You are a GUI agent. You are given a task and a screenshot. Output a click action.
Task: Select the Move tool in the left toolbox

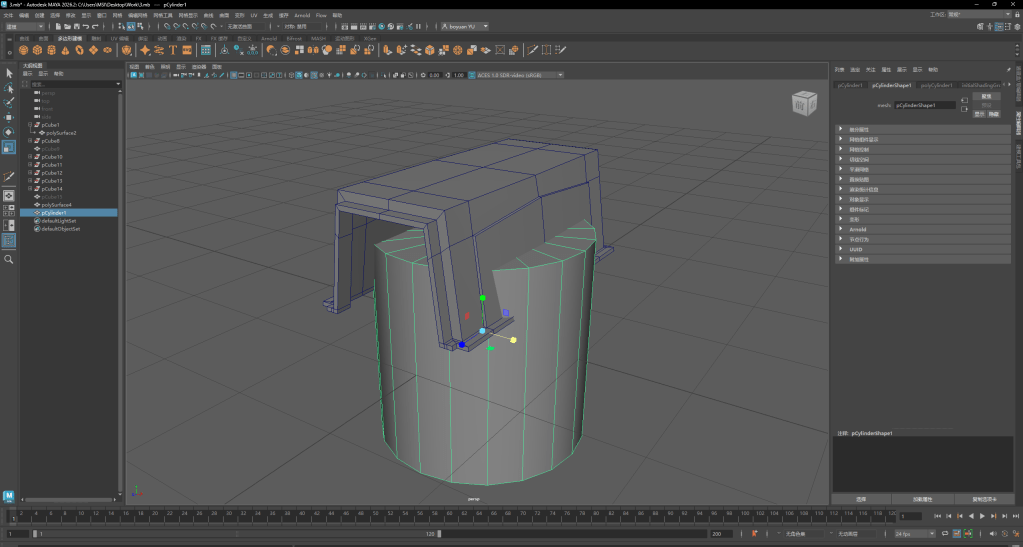coord(9,117)
